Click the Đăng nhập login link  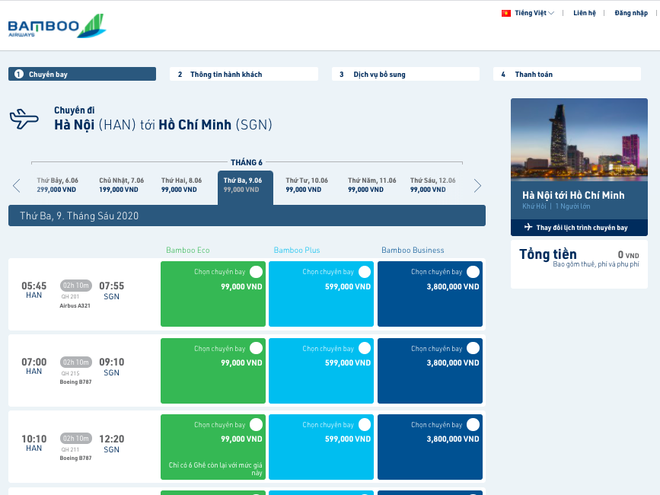pos(631,13)
